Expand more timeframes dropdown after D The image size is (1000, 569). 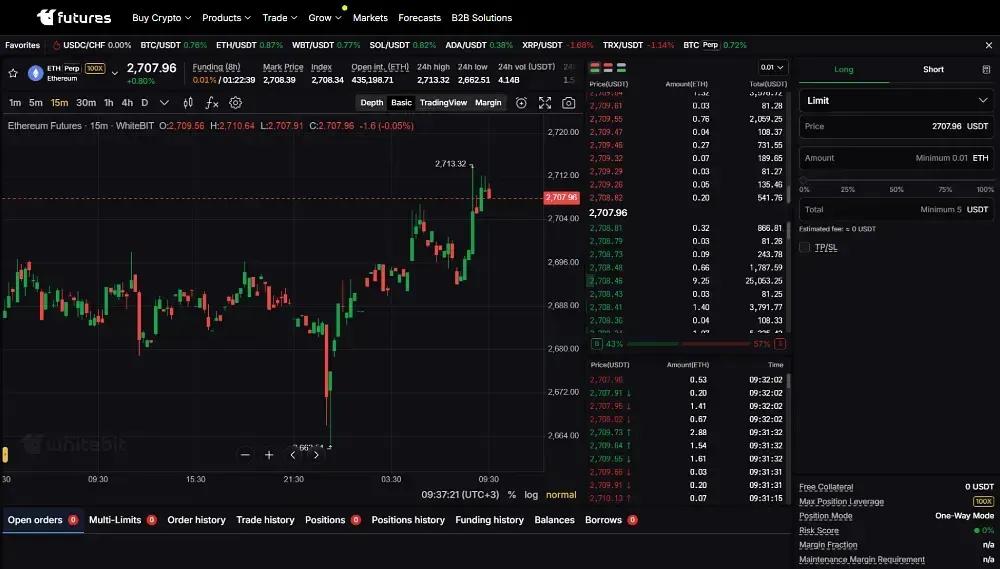(x=164, y=103)
